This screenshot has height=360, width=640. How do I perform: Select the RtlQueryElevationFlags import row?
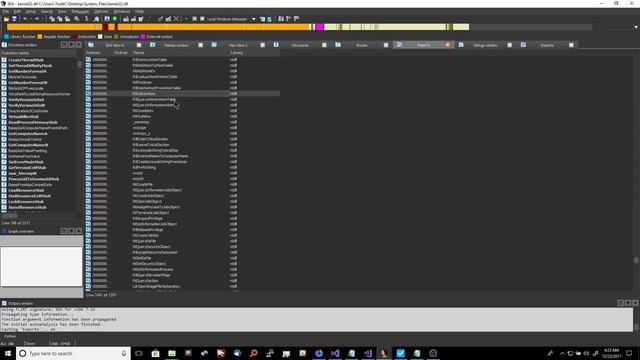coord(182,275)
